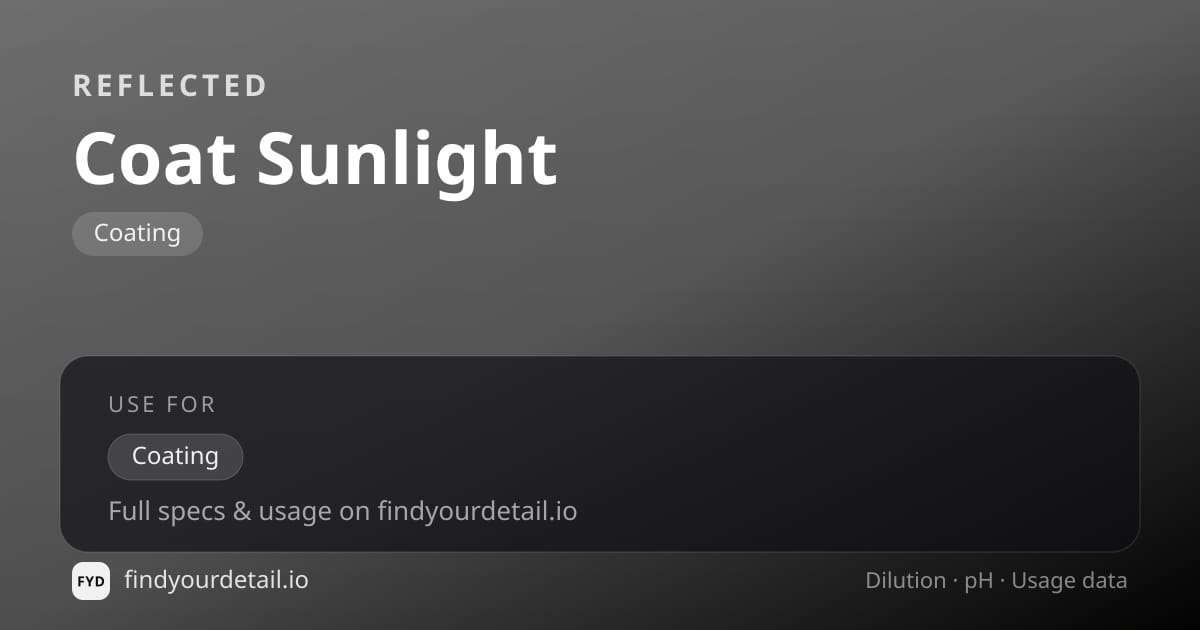This screenshot has height=630, width=1200.
Task: Click the FYD logo icon
Action: 91,581
